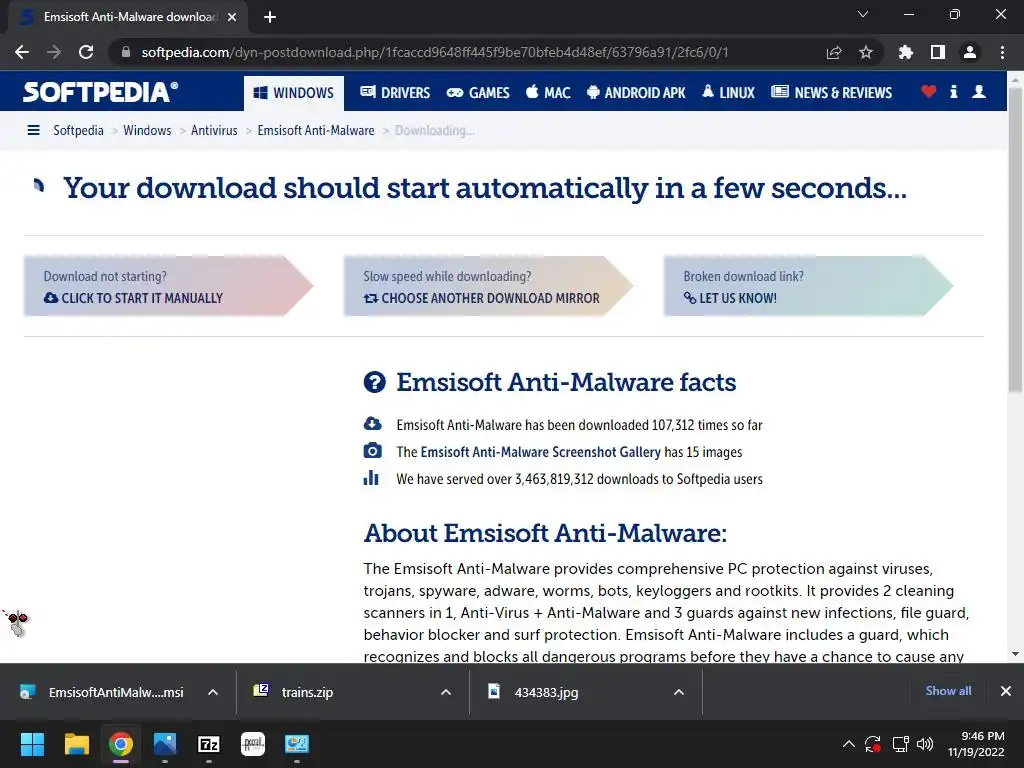Go to the Windows breadcrumb link

[147, 131]
